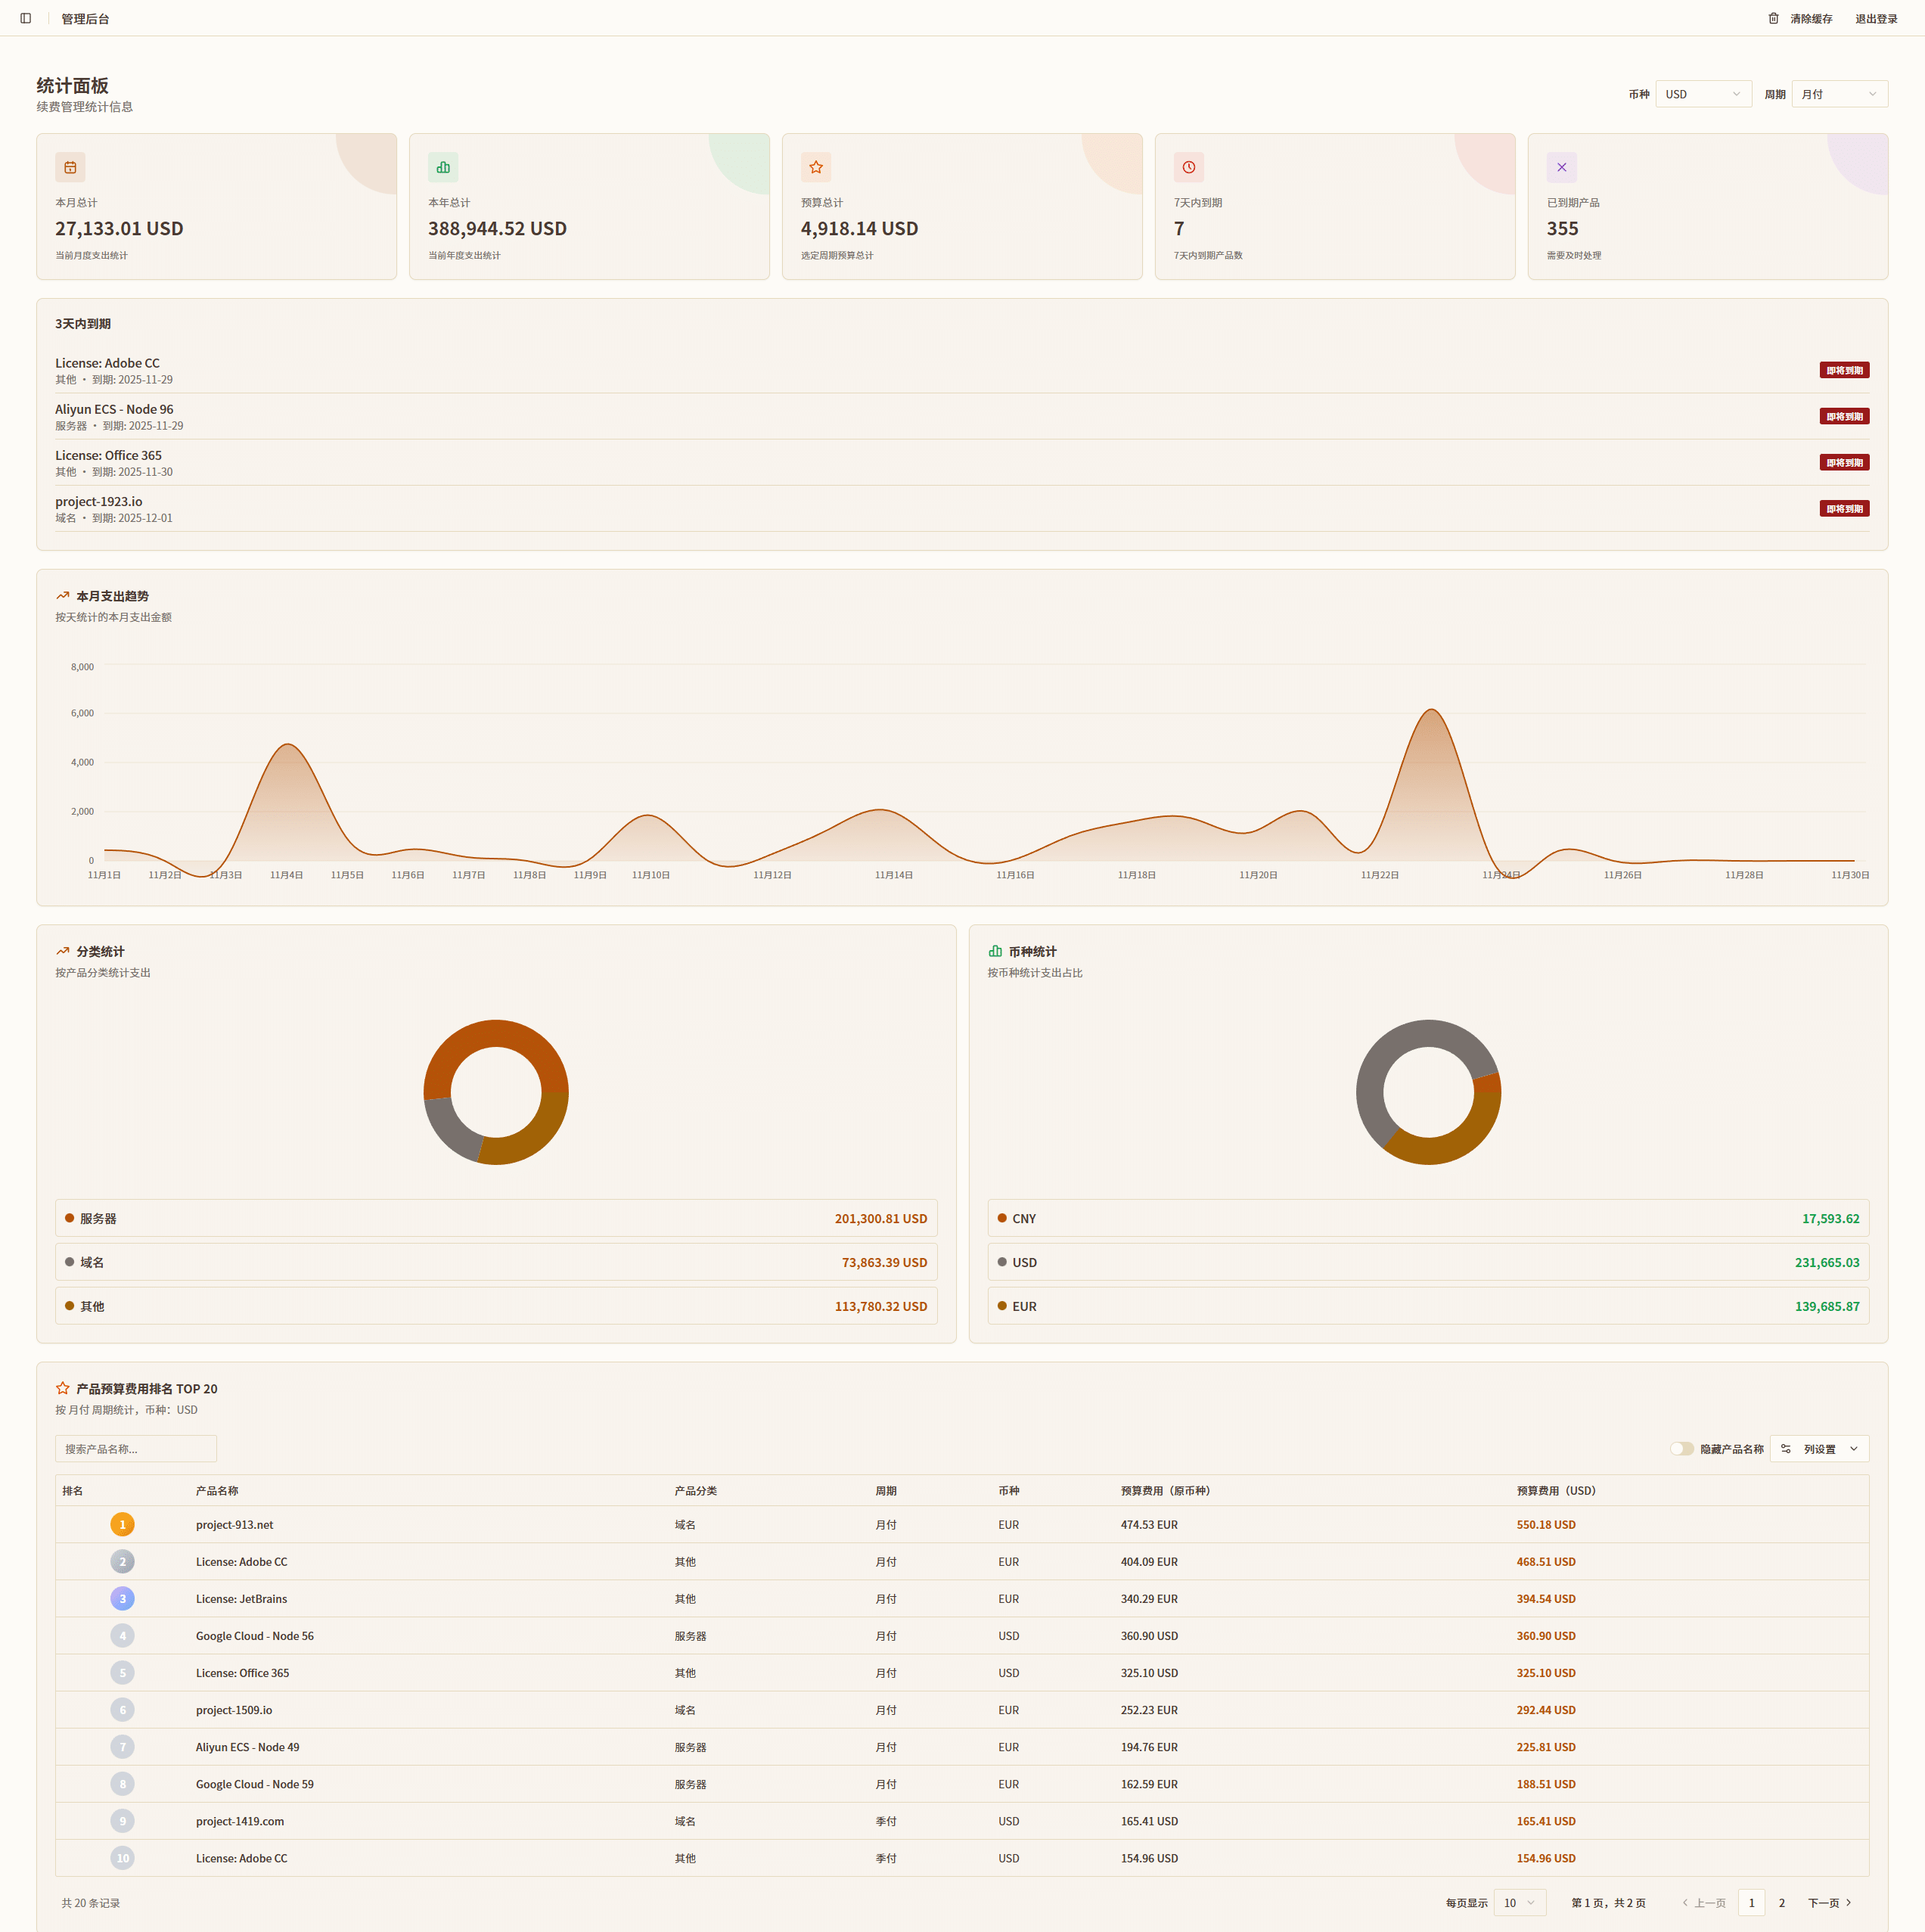Screen dimensions: 1925x1932
Task: Open the 币种 USD currency dropdown
Action: tap(1703, 94)
